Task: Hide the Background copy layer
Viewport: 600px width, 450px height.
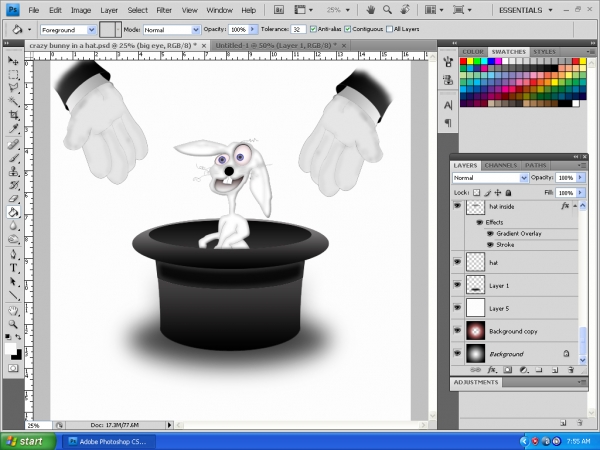Action: coord(457,331)
